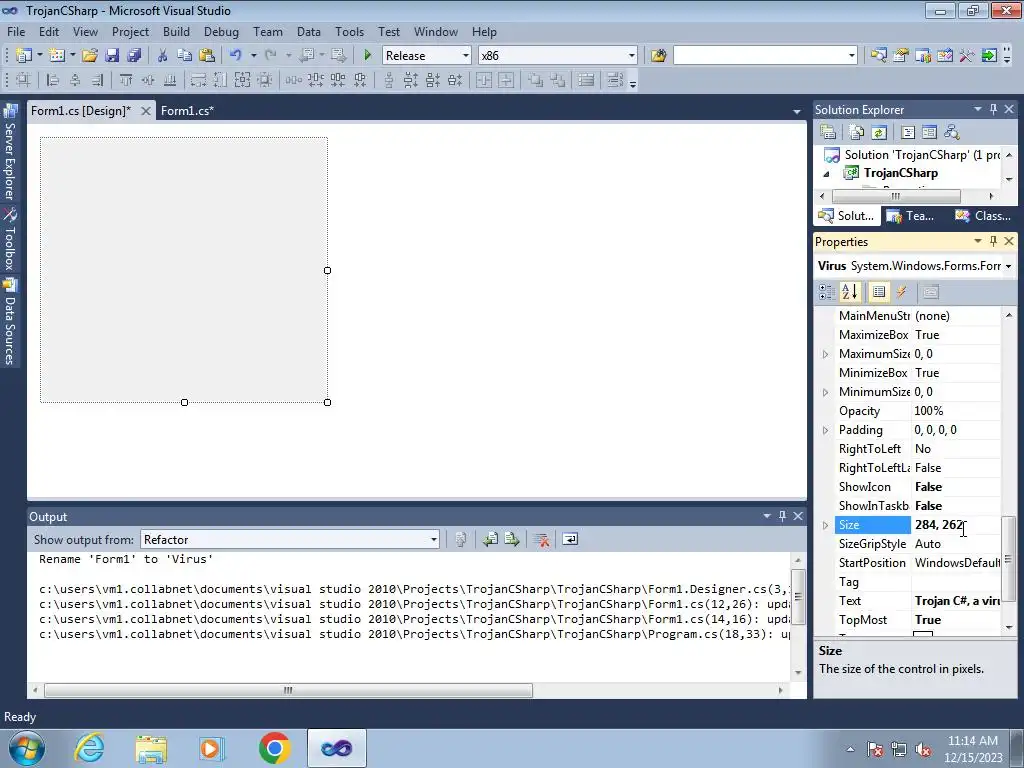Open Google Chrome from the taskbar

coord(274,748)
